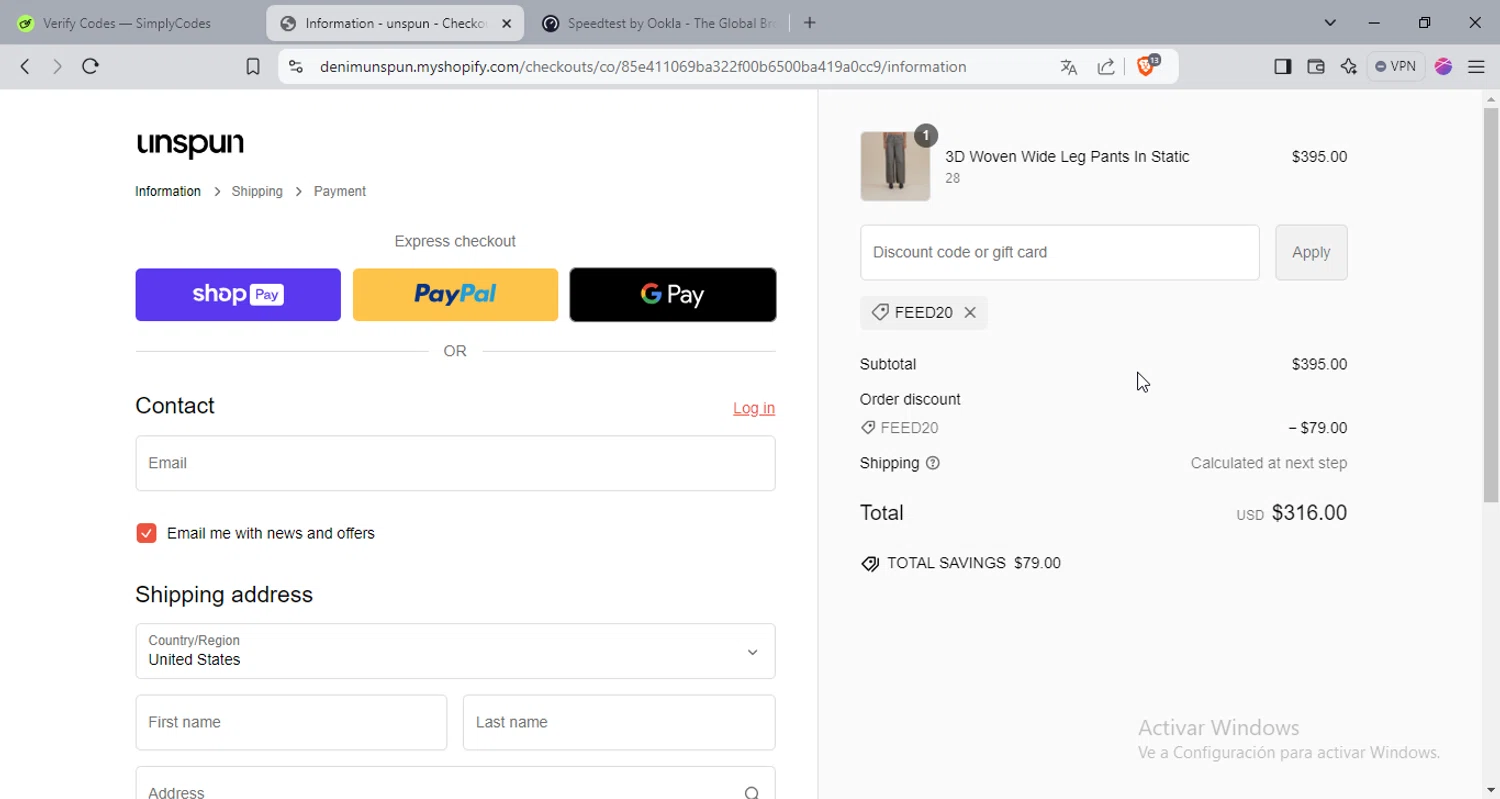
Task: Click the Log in link
Action: click(754, 408)
